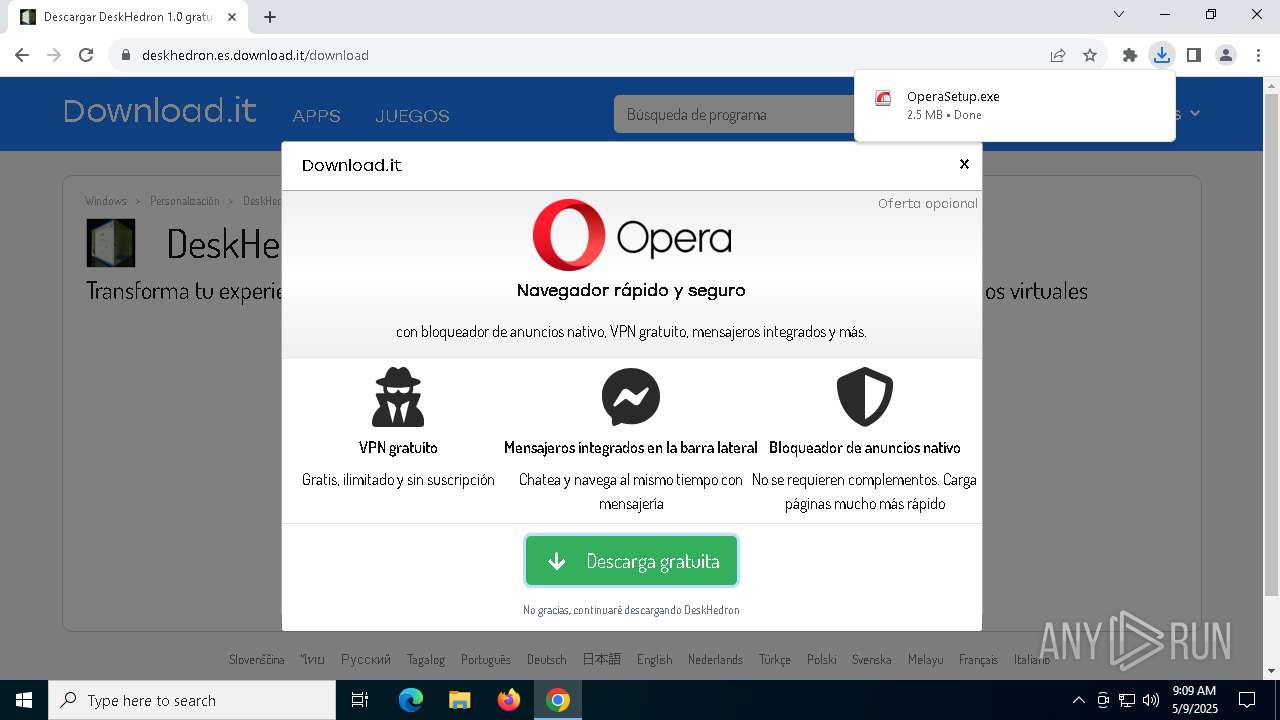This screenshot has height=720, width=1280.
Task: Open the Chrome downloads icon
Action: [x=1161, y=55]
